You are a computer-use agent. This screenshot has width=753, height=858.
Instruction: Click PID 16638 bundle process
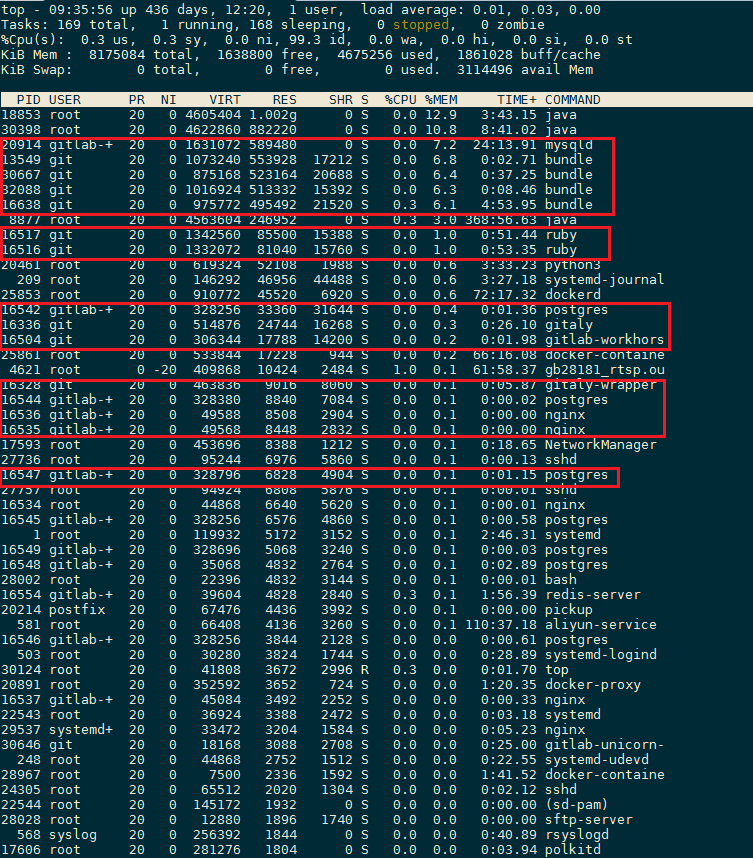coord(297,205)
